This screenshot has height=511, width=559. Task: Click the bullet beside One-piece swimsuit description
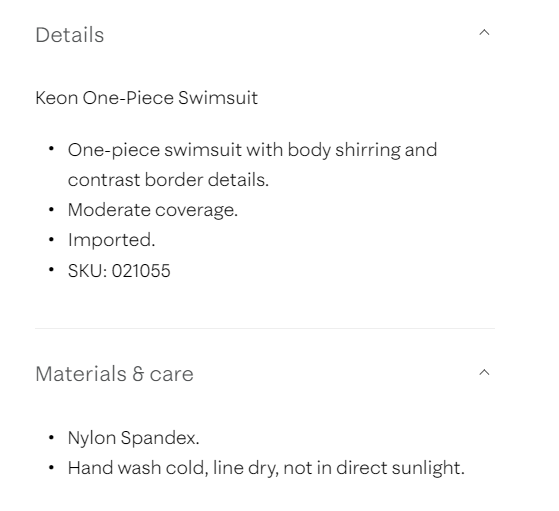point(51,149)
